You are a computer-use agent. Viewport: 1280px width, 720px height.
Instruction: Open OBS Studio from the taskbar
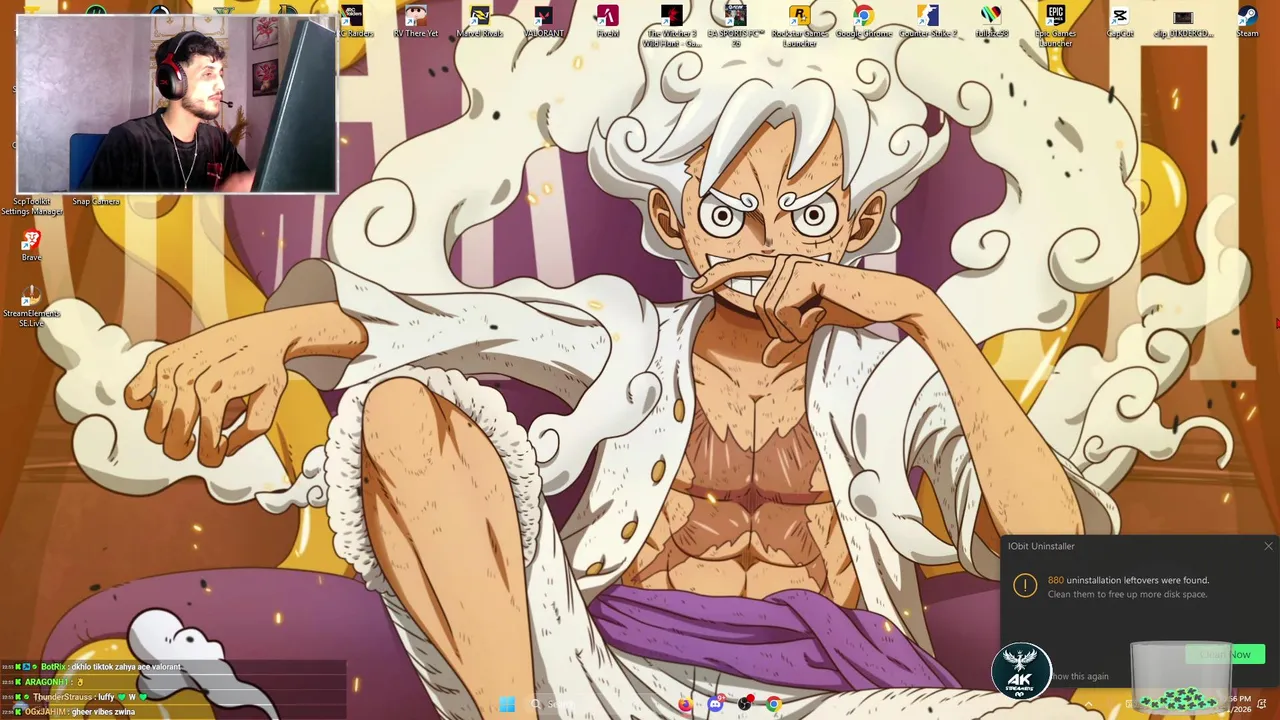pos(745,705)
